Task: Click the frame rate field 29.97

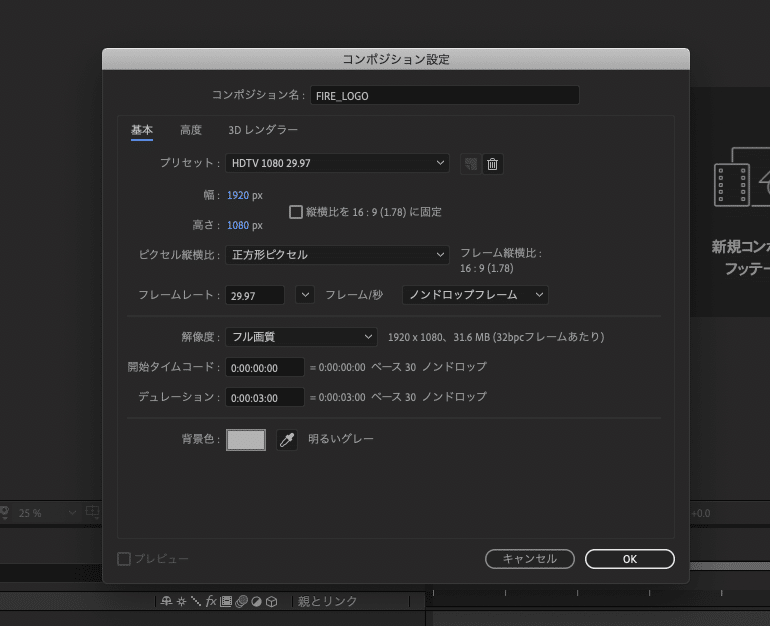Action: [255, 296]
